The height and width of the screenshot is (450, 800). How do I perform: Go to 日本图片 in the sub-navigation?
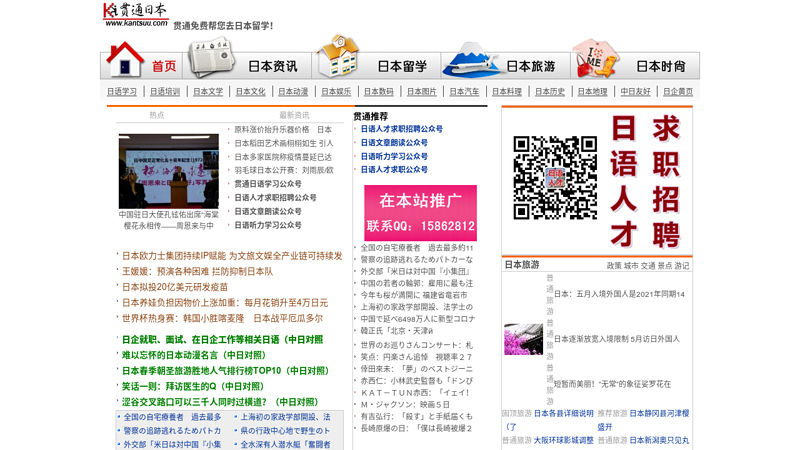pyautogui.click(x=421, y=92)
